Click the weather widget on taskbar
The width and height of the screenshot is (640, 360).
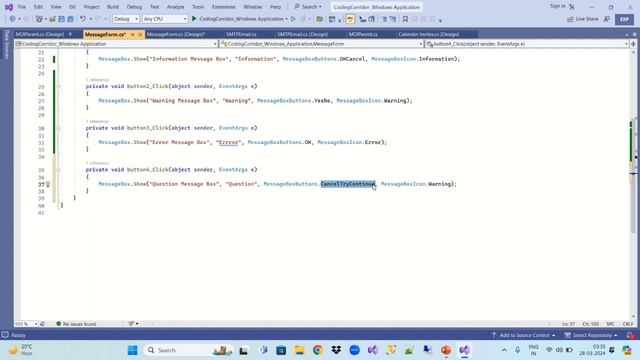pyautogui.click(x=21, y=350)
